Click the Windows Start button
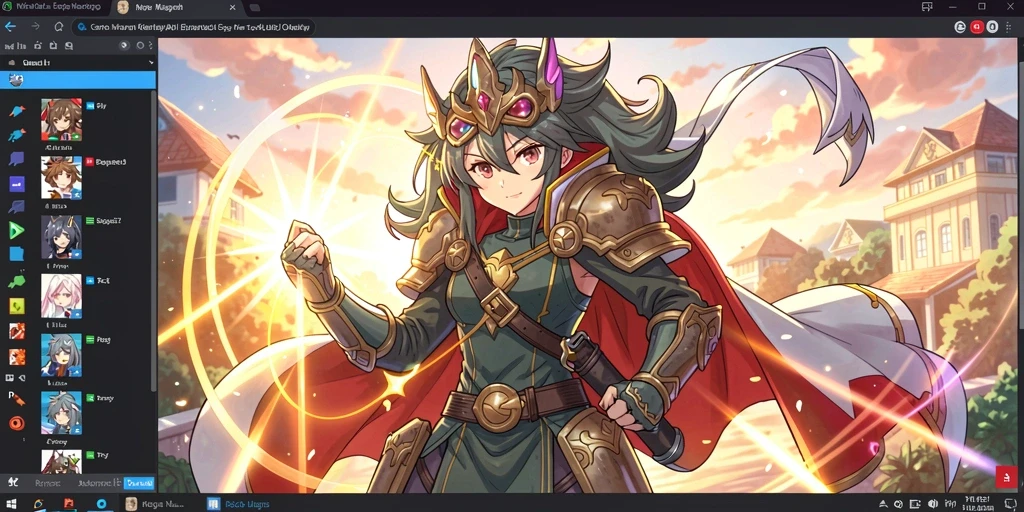The width and height of the screenshot is (1024, 512). [9, 504]
